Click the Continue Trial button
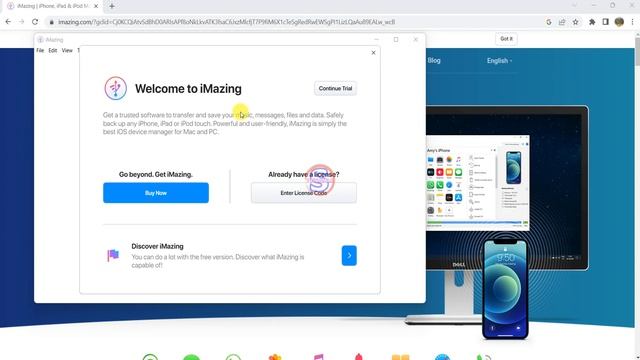 pyautogui.click(x=335, y=88)
